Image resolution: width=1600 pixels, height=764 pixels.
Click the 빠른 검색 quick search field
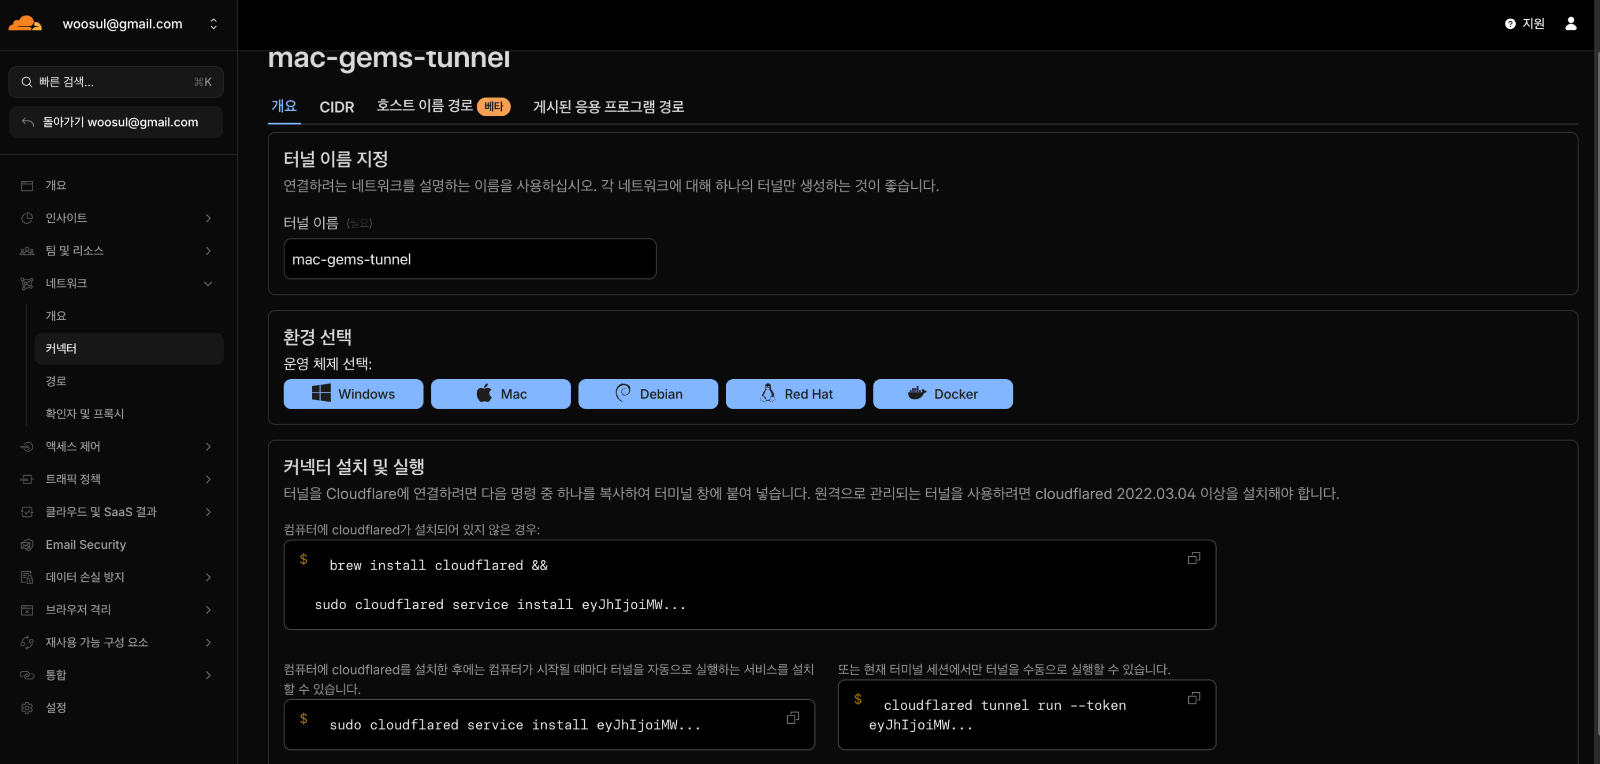pos(116,82)
